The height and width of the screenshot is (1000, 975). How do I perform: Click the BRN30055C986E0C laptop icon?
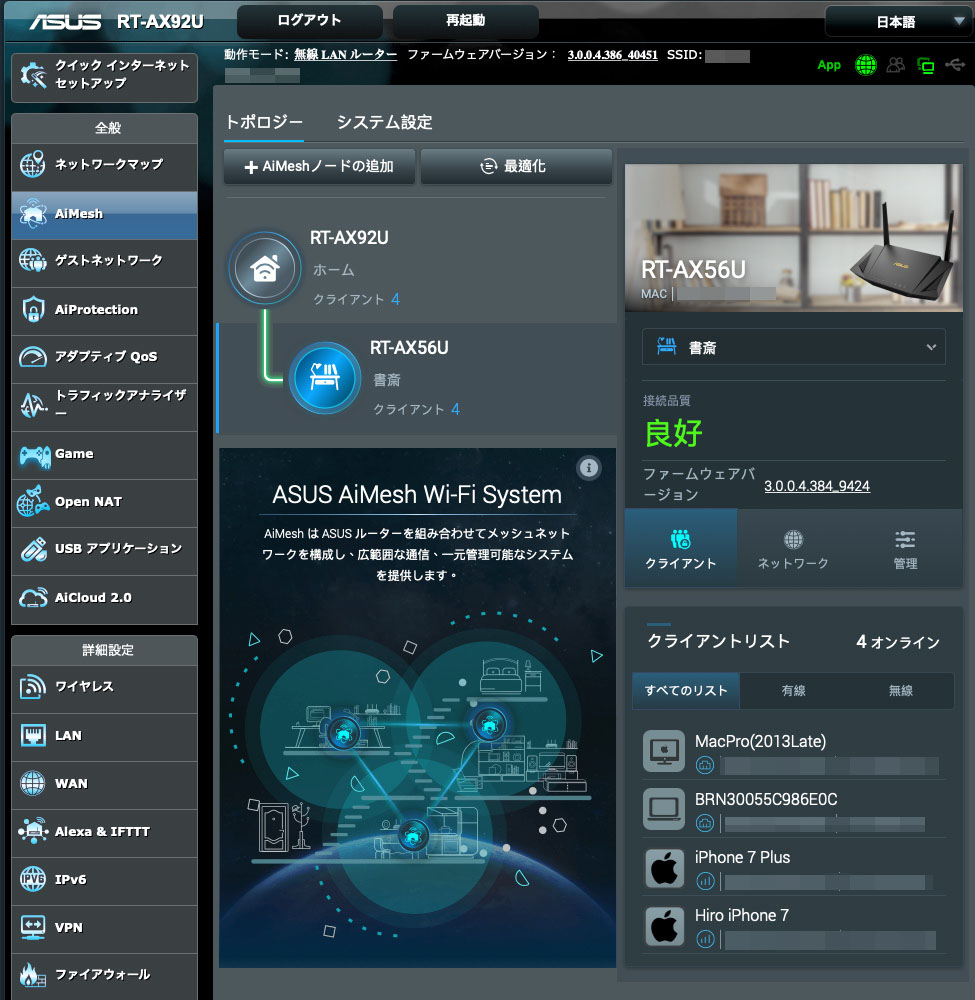click(664, 809)
